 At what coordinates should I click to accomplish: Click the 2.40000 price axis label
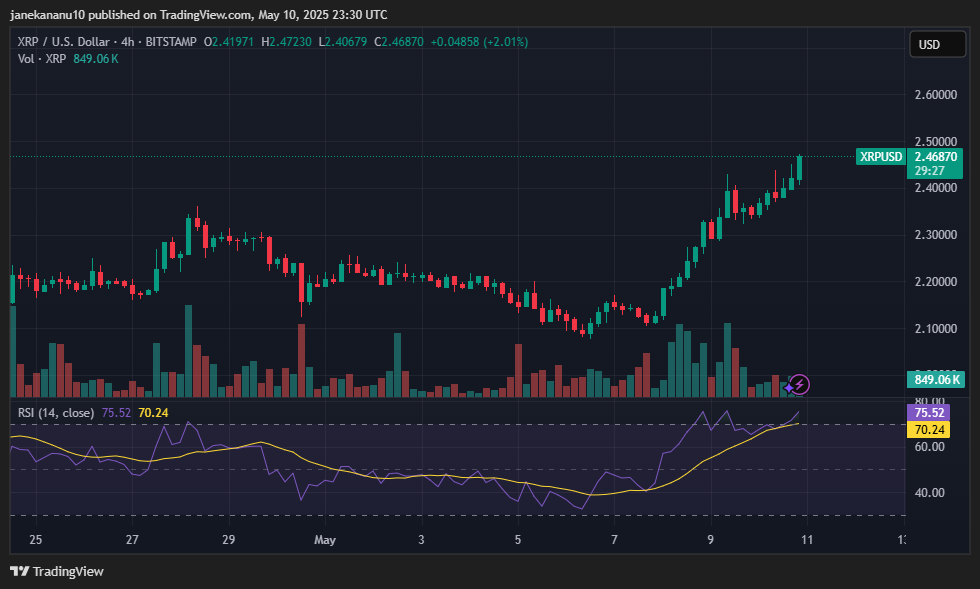[936, 188]
